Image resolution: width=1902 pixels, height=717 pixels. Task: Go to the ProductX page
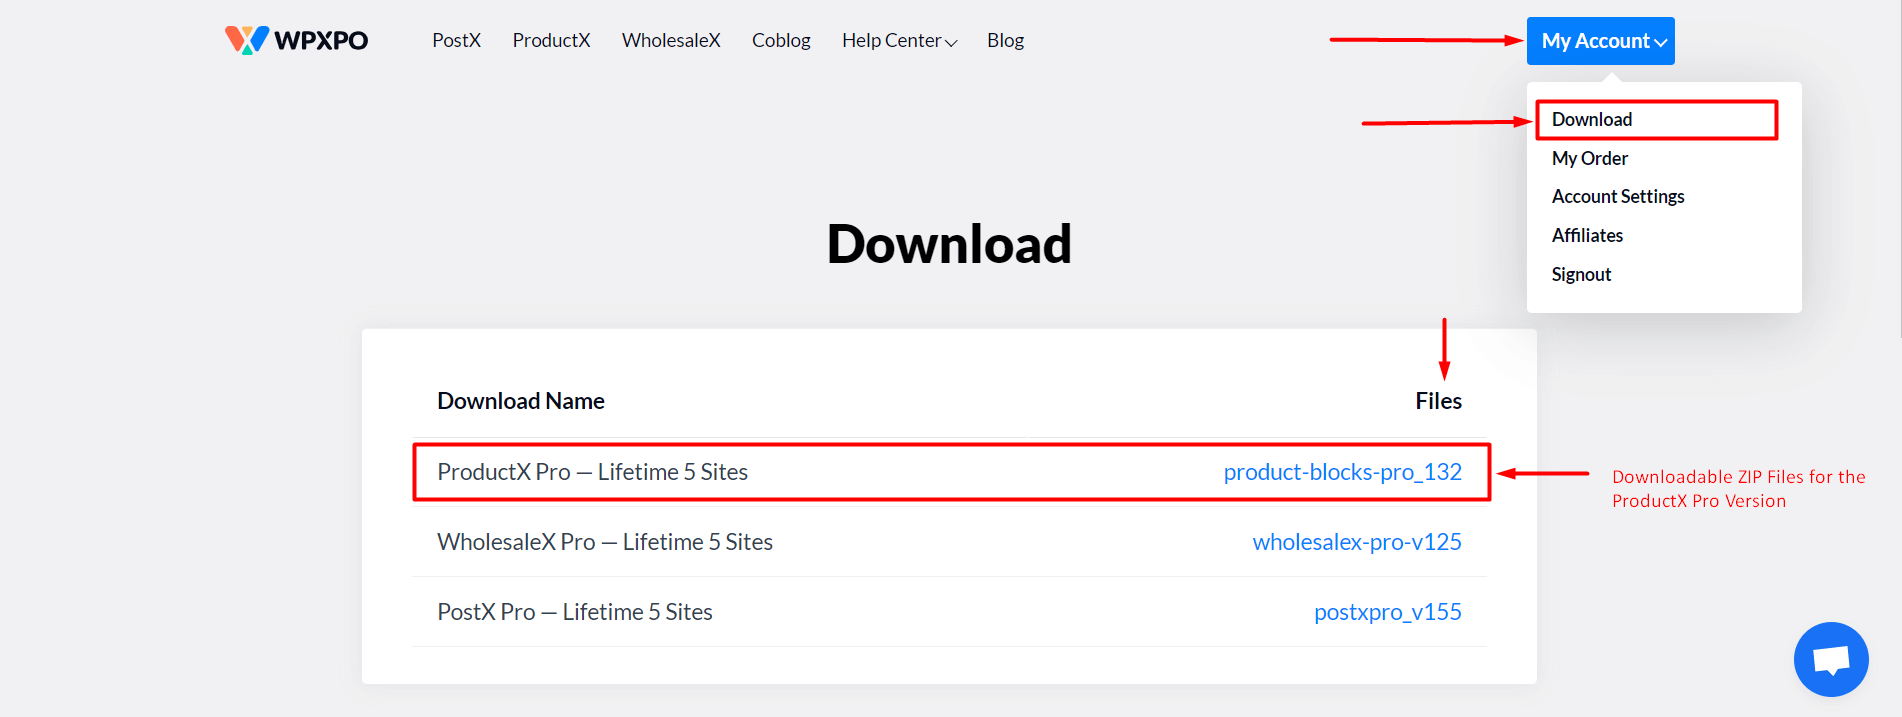551,40
